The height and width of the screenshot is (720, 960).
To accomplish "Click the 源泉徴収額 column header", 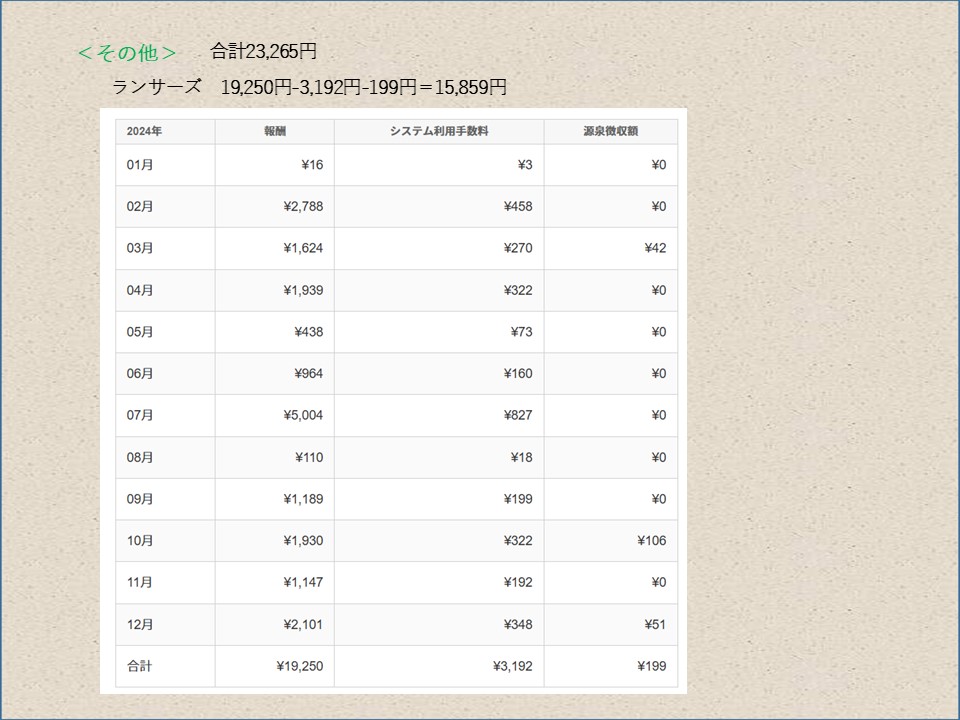I will coord(610,131).
